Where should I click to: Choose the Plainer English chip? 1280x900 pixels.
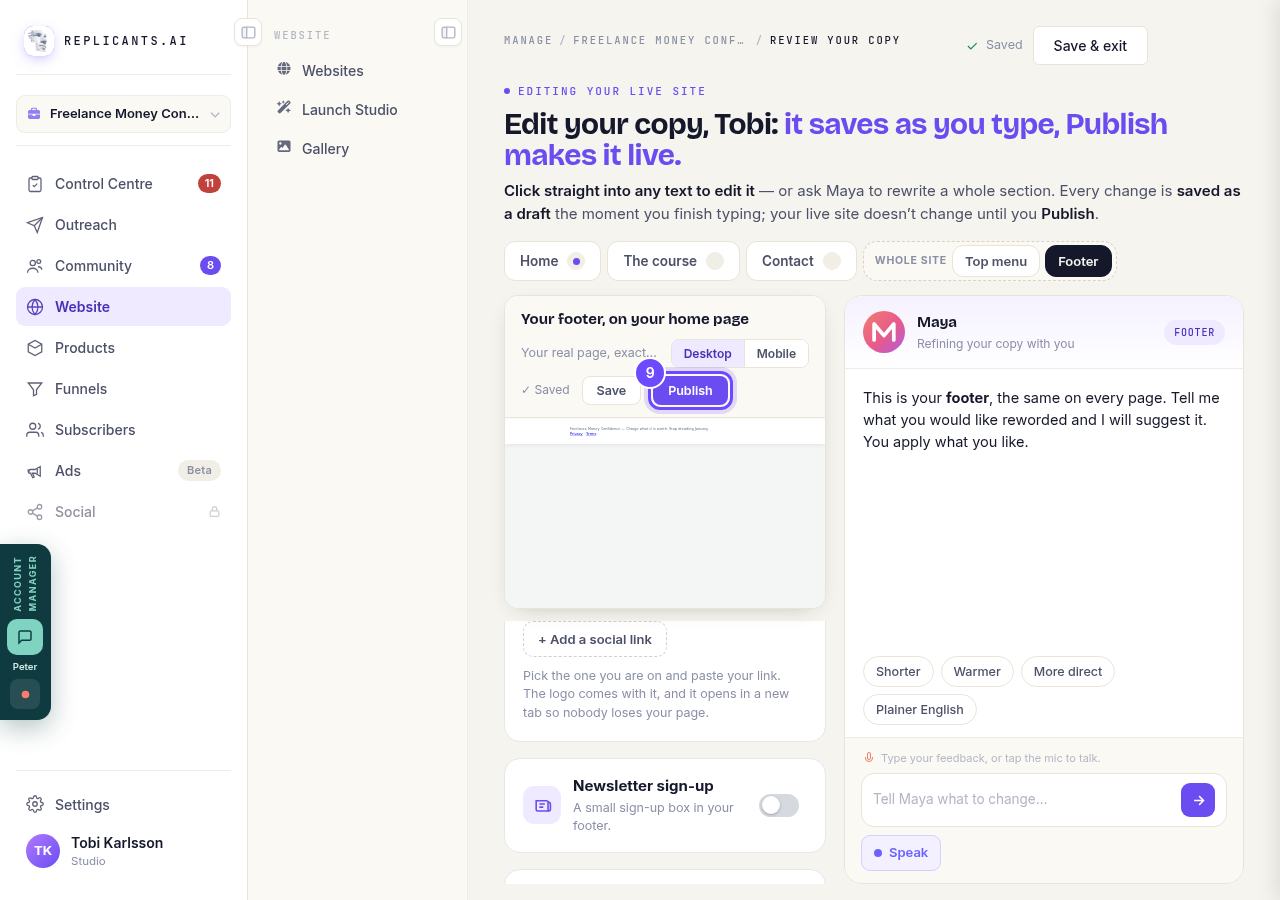point(920,710)
